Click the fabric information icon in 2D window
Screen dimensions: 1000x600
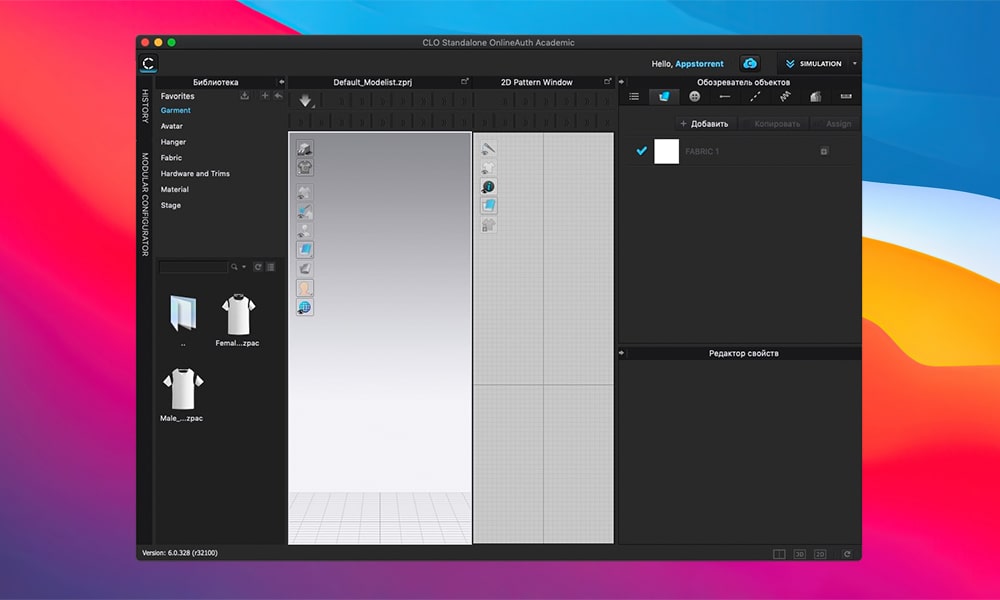(x=486, y=186)
